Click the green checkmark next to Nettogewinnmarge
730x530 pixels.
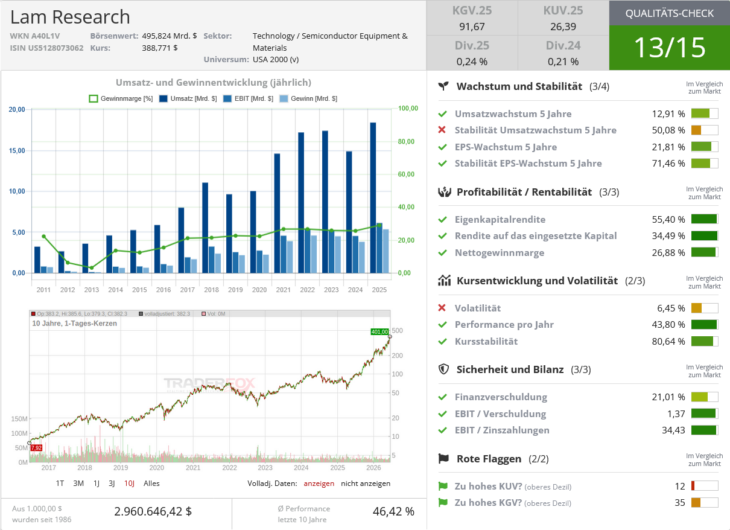(442, 253)
